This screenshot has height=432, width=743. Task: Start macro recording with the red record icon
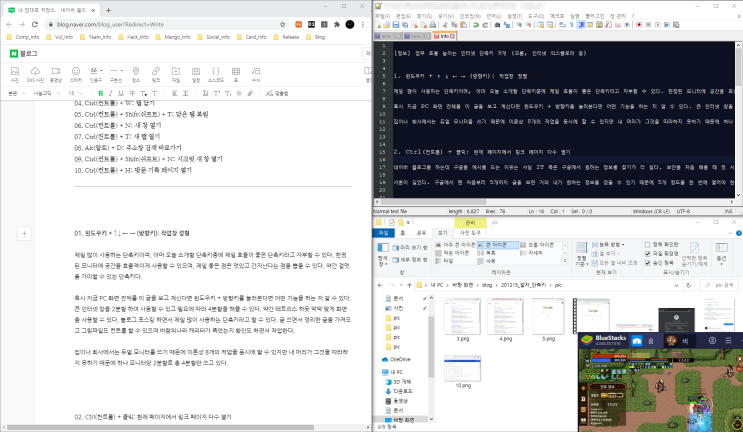[639, 25]
